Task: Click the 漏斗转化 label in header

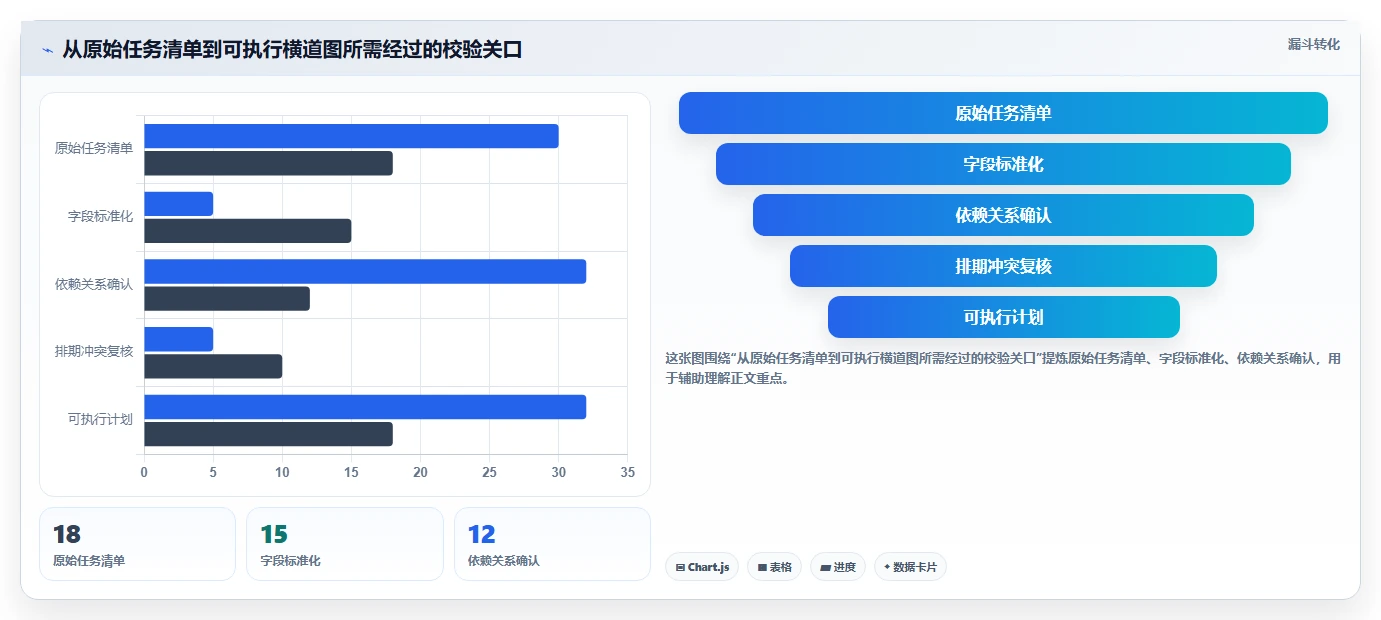Action: coord(1313,44)
